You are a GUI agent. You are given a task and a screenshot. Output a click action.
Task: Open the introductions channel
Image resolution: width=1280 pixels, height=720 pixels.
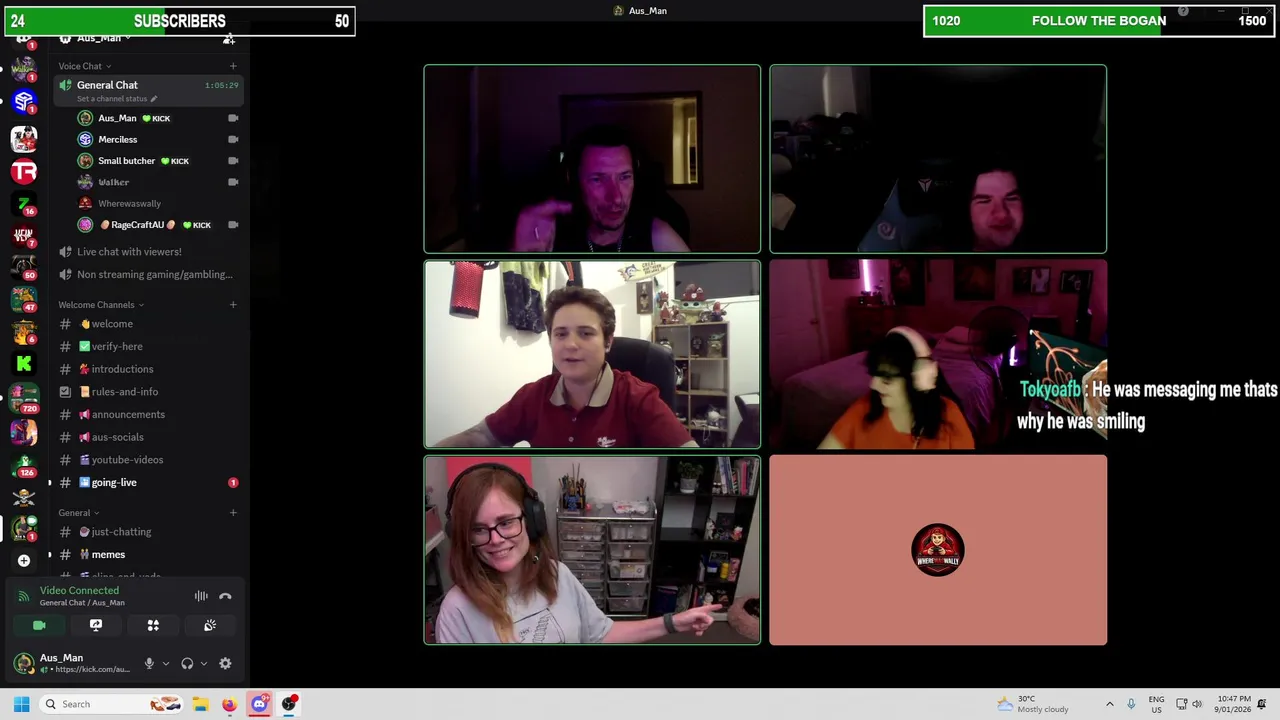tap(148, 369)
